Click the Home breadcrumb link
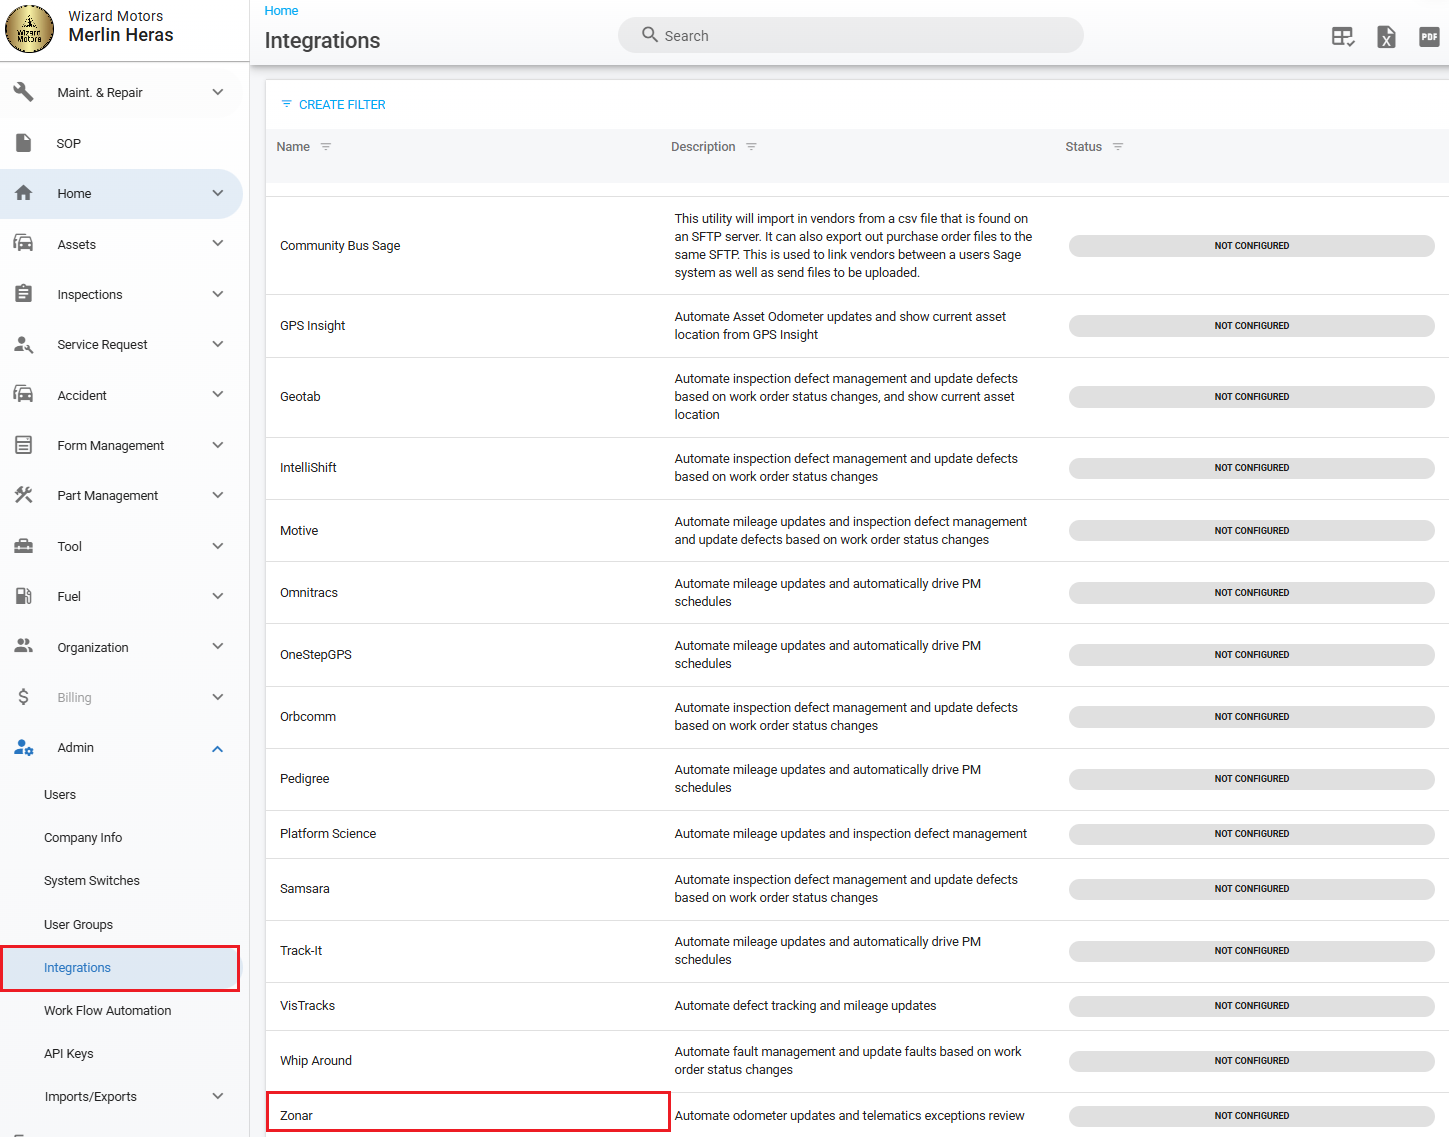 281,11
